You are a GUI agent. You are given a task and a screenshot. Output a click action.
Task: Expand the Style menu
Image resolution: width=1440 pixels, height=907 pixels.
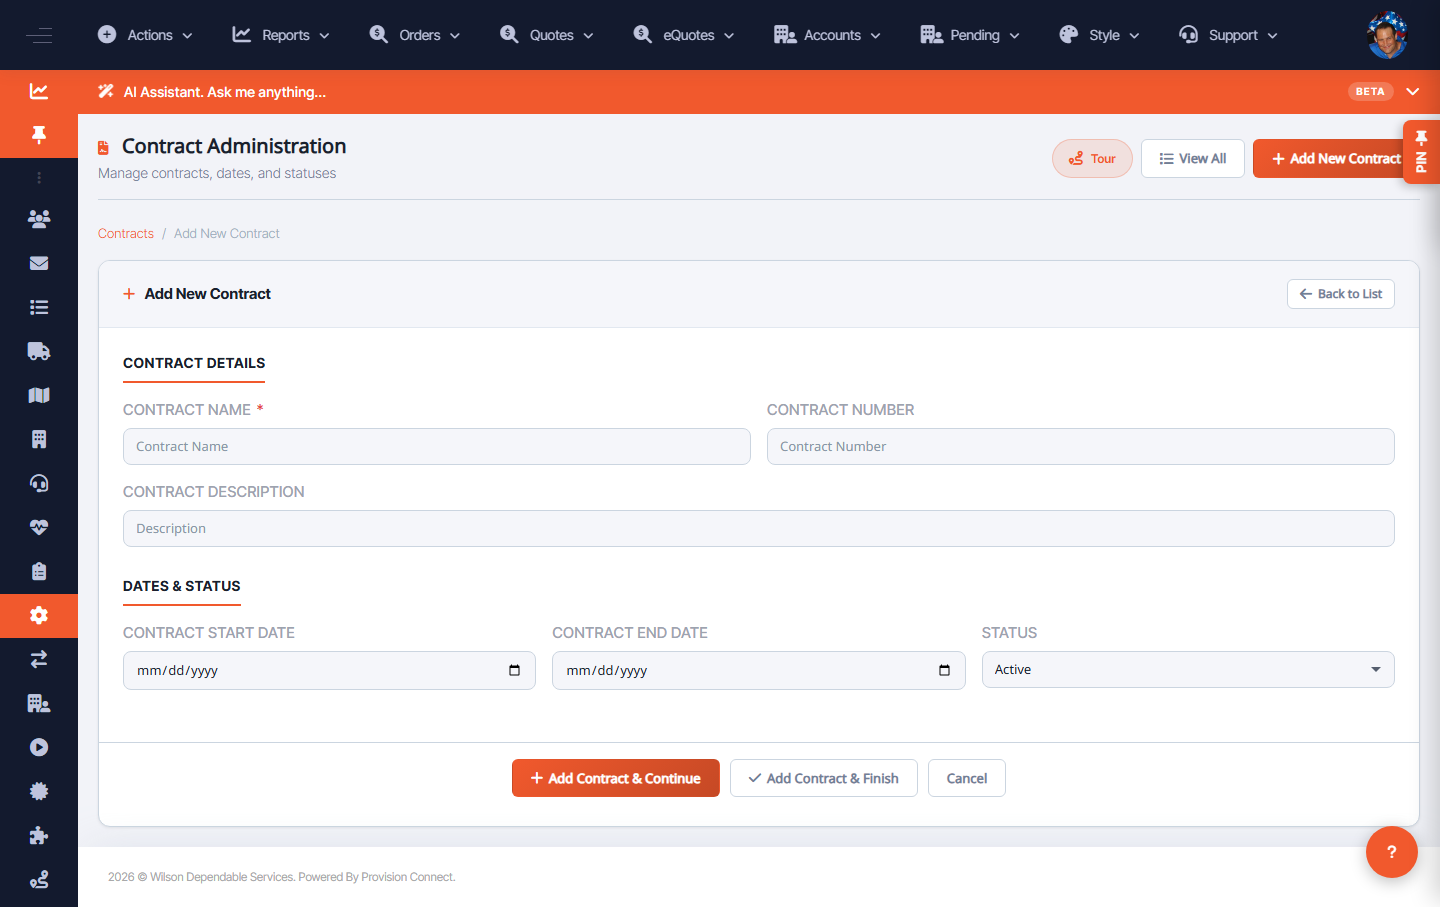[x=1100, y=35]
